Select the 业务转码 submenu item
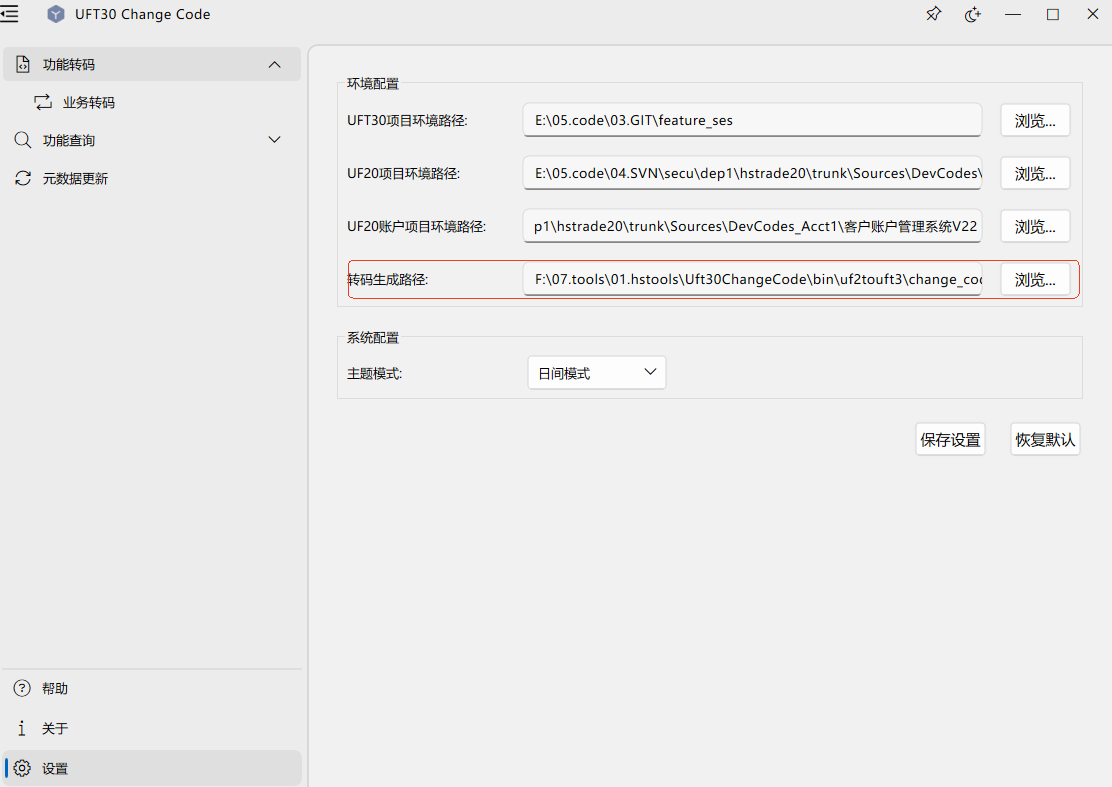The image size is (1112, 787). click(x=152, y=102)
